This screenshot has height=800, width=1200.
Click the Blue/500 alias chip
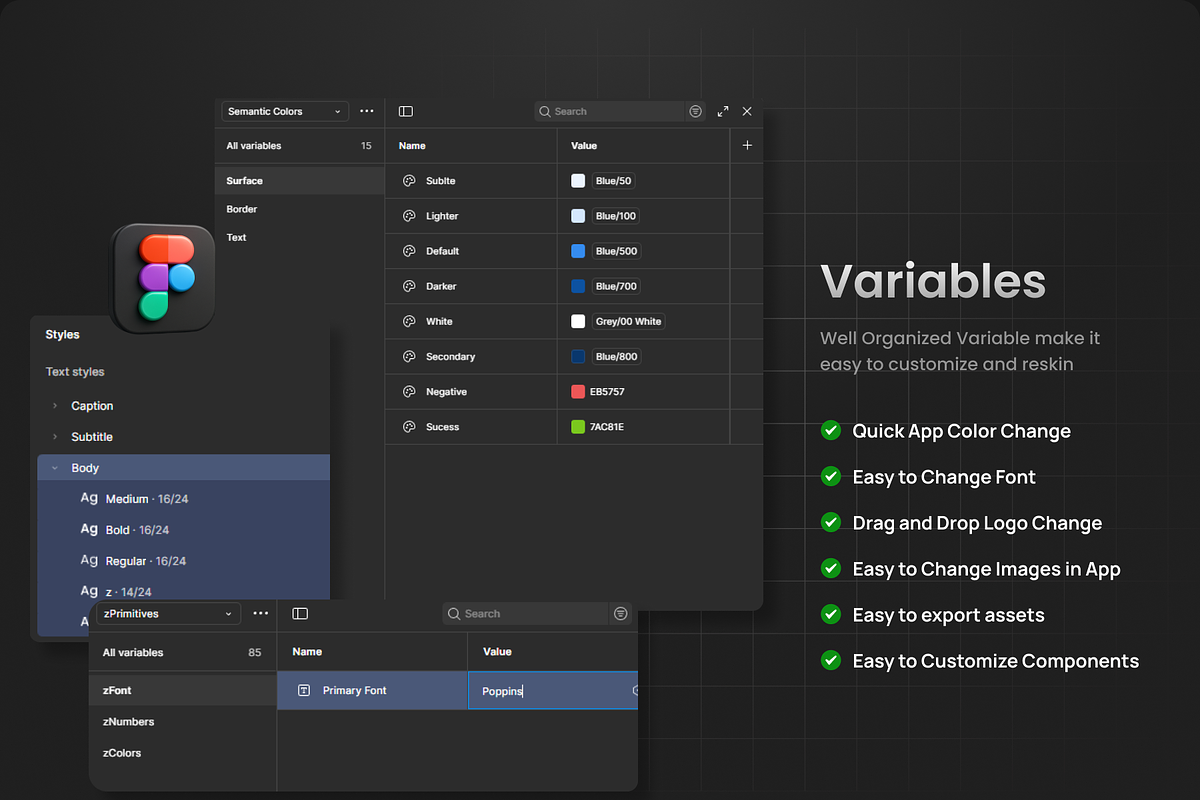click(x=616, y=251)
